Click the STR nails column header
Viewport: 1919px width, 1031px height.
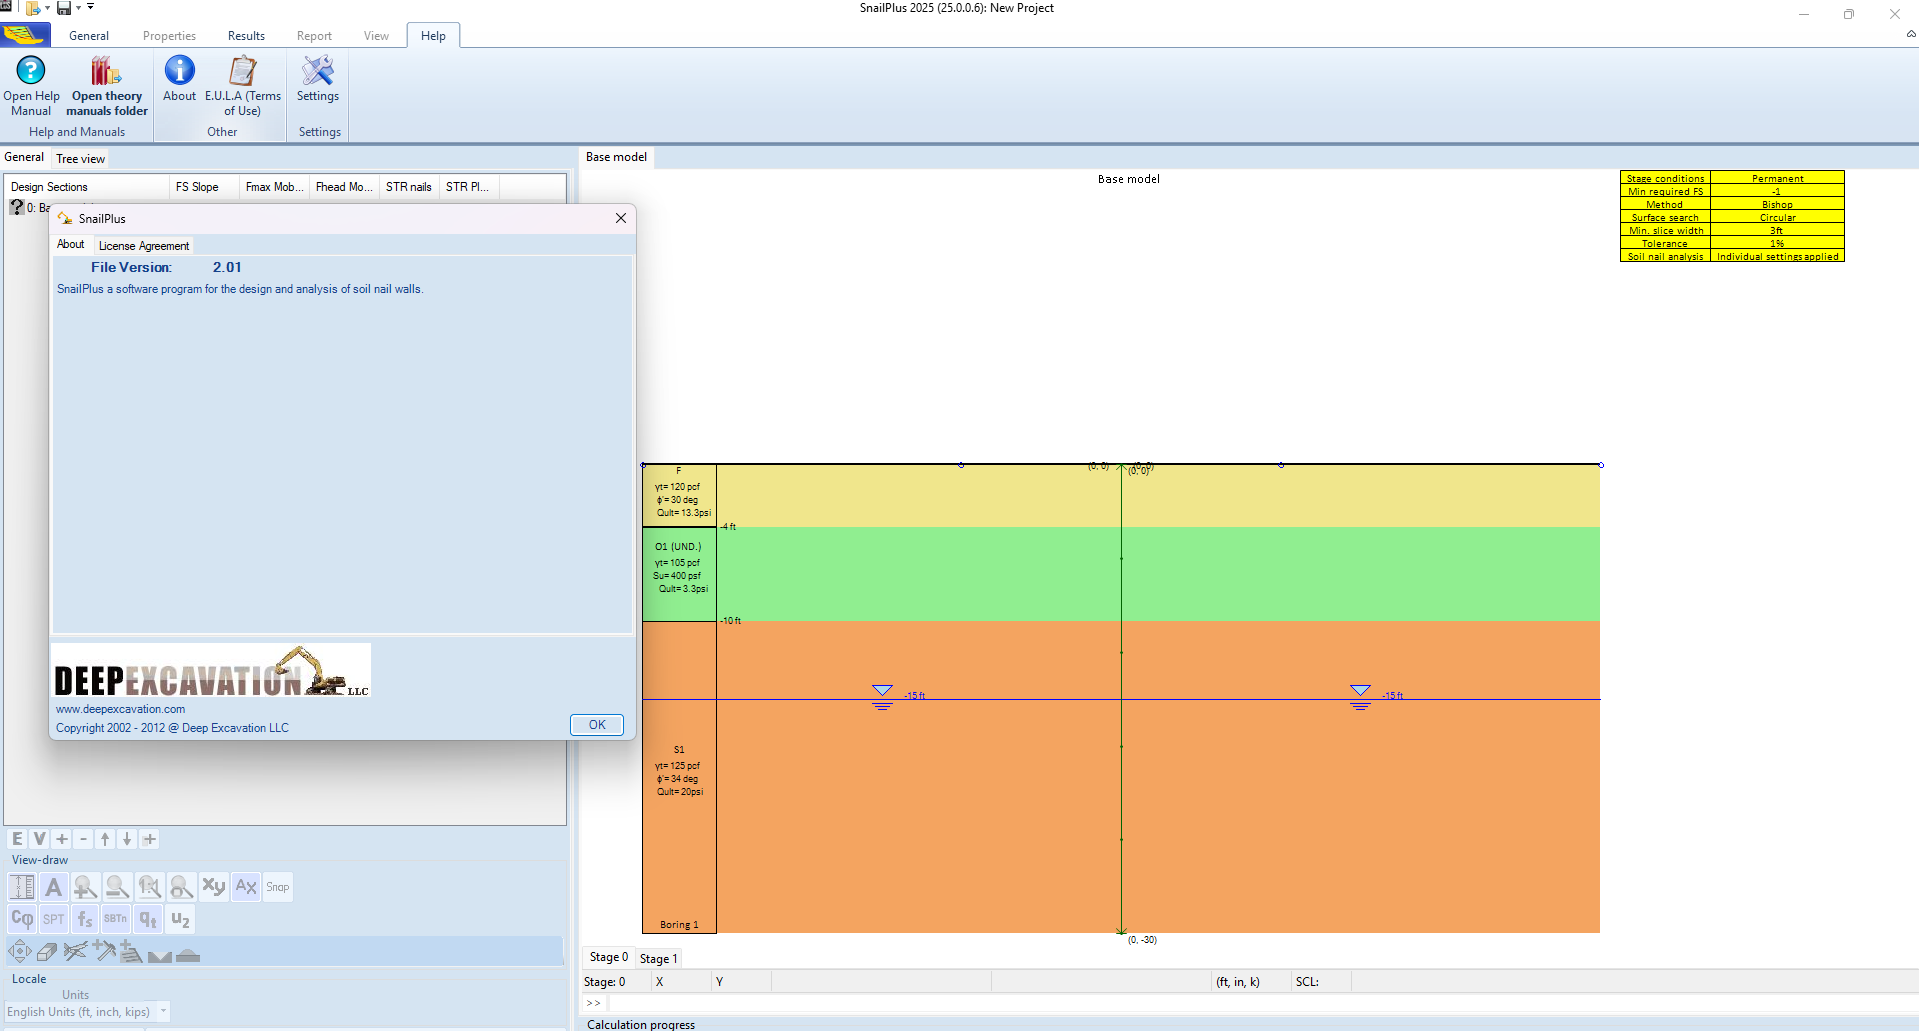(409, 187)
